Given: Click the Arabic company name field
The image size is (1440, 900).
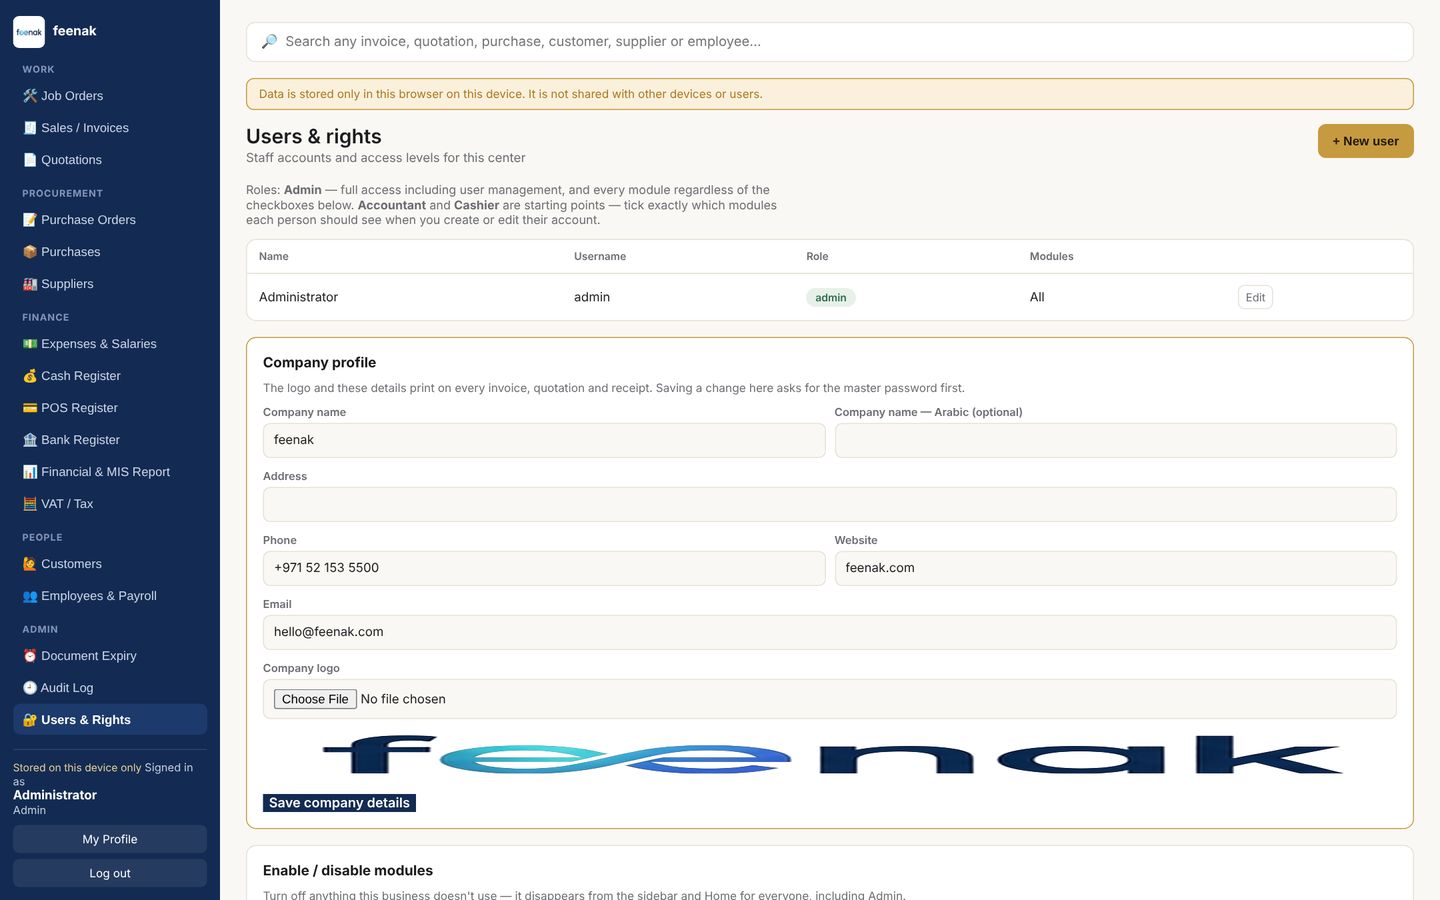Looking at the screenshot, I should [x=1115, y=440].
